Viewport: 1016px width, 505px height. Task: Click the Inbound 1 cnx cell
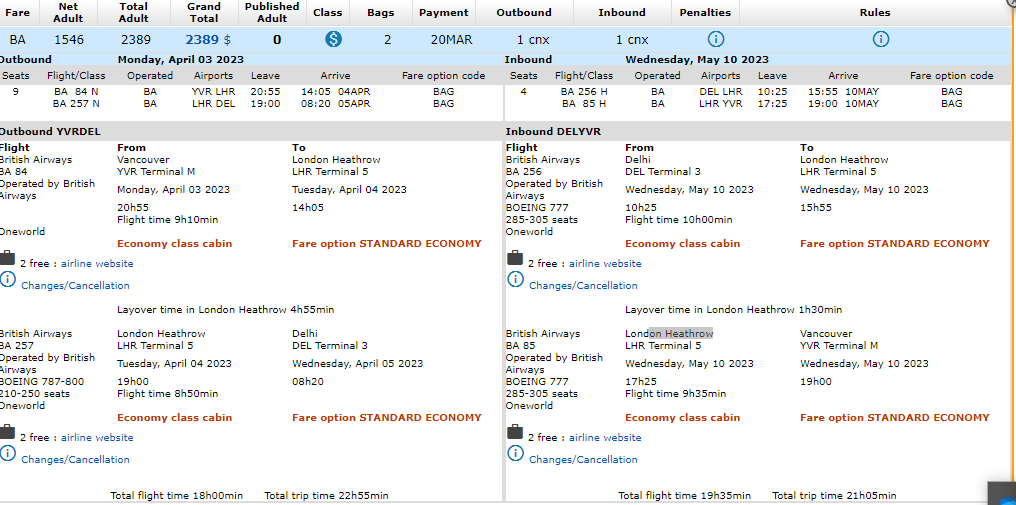click(632, 40)
